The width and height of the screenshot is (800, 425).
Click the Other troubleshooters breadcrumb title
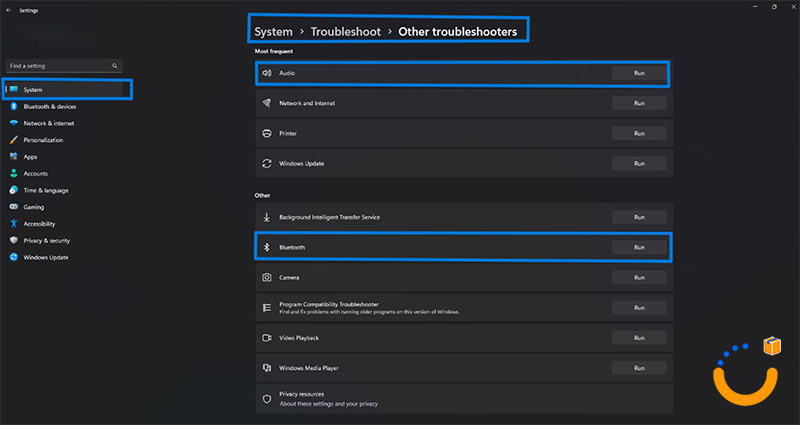pyautogui.click(x=458, y=32)
